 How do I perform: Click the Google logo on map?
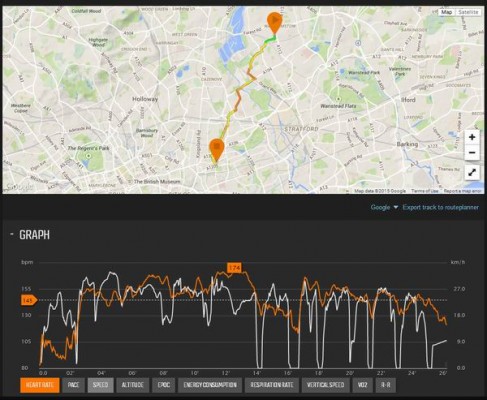point(20,187)
